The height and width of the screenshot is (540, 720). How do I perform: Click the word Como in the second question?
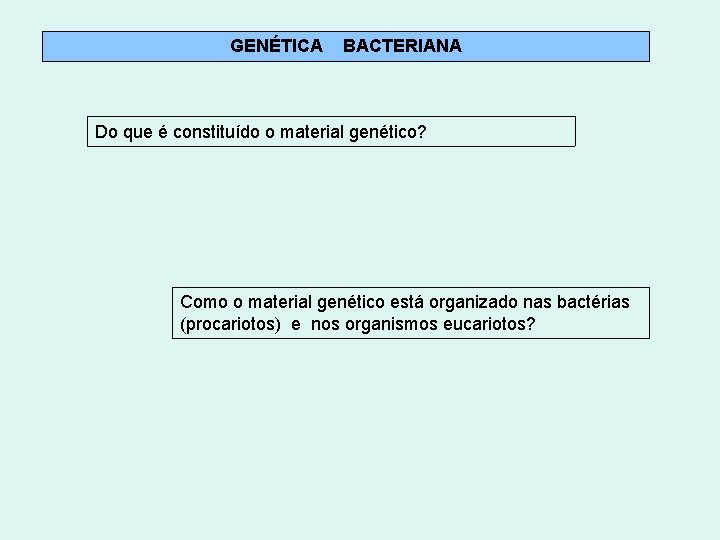pyautogui.click(x=200, y=302)
